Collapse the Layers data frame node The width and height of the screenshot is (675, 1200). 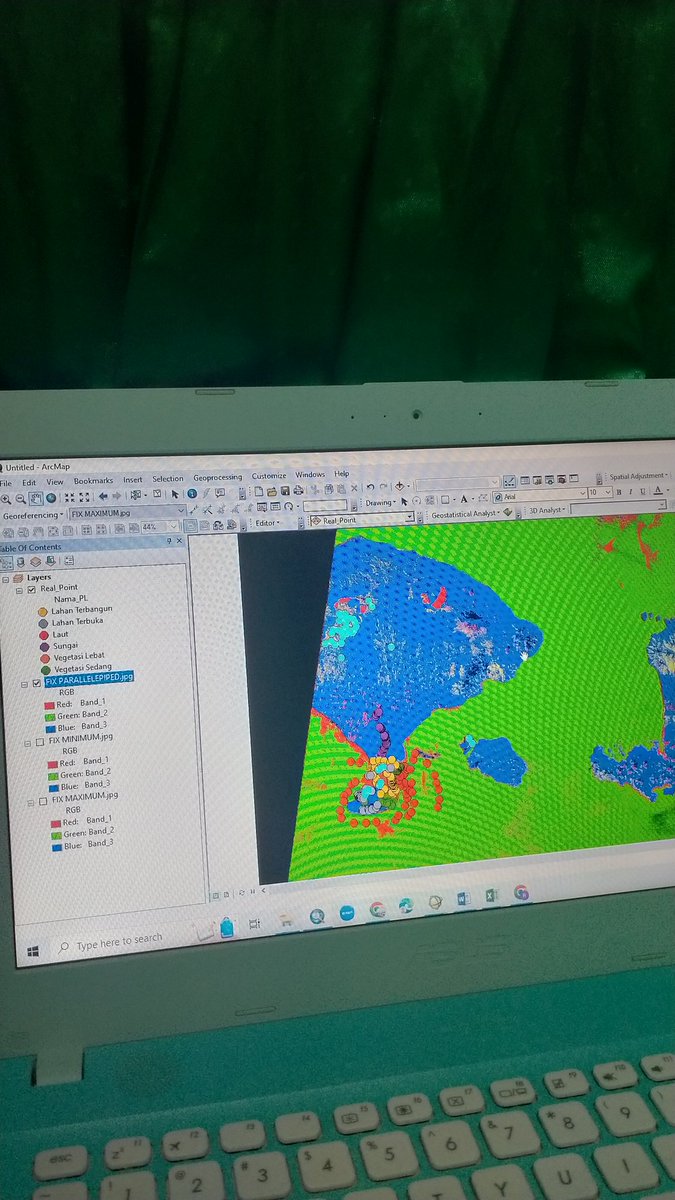click(5, 579)
